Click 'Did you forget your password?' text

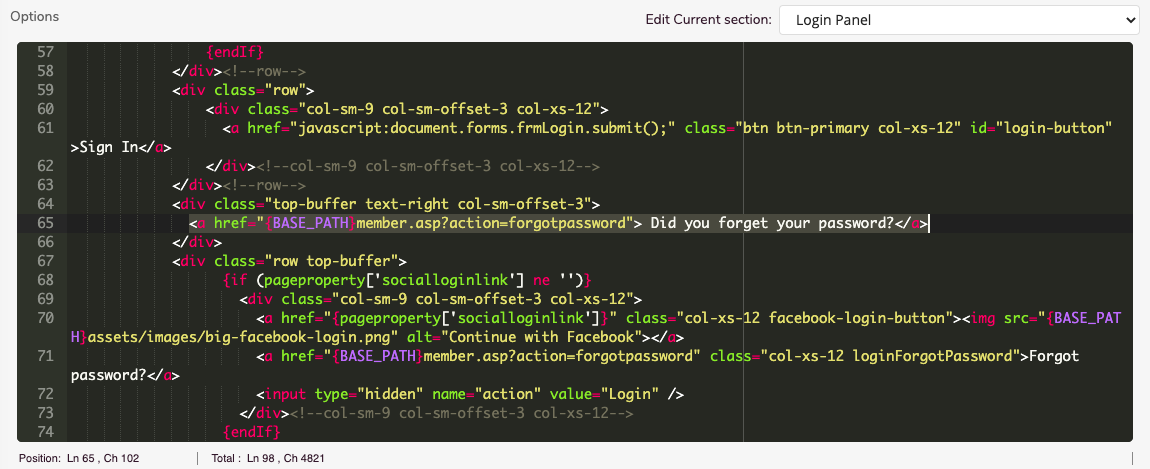click(772, 223)
